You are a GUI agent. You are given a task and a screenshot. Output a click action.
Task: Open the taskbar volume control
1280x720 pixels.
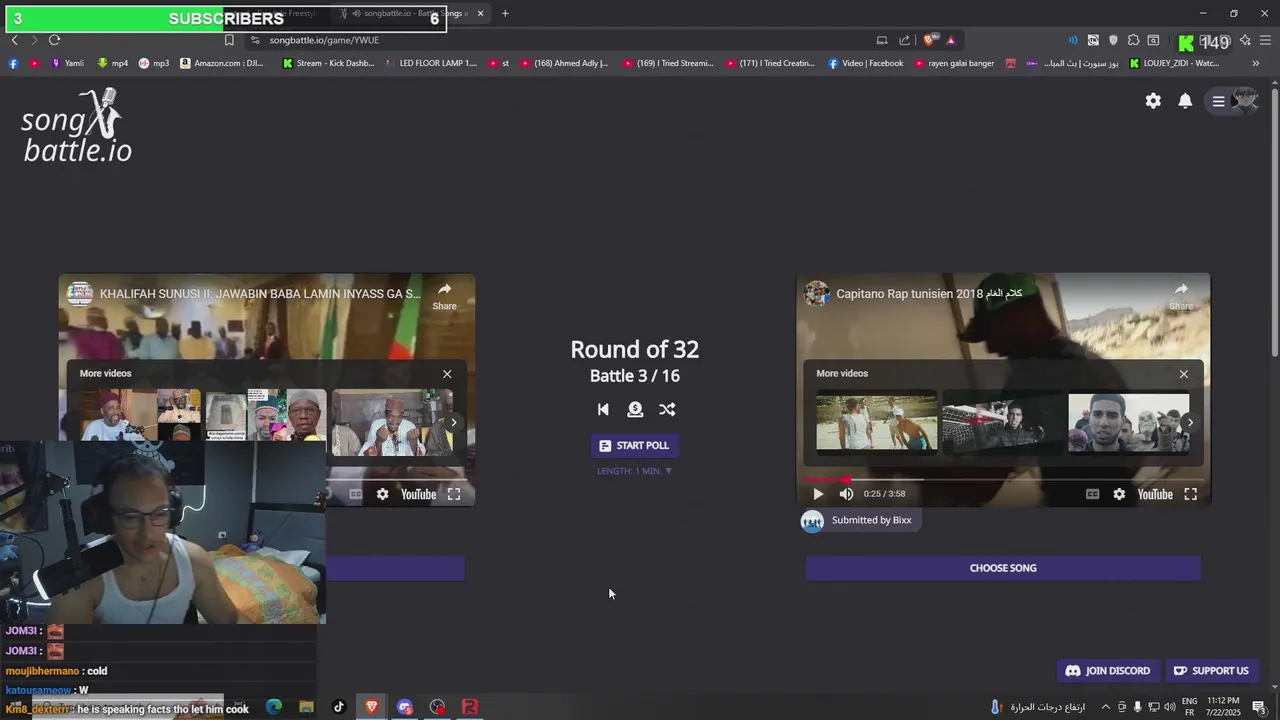(x=1169, y=707)
